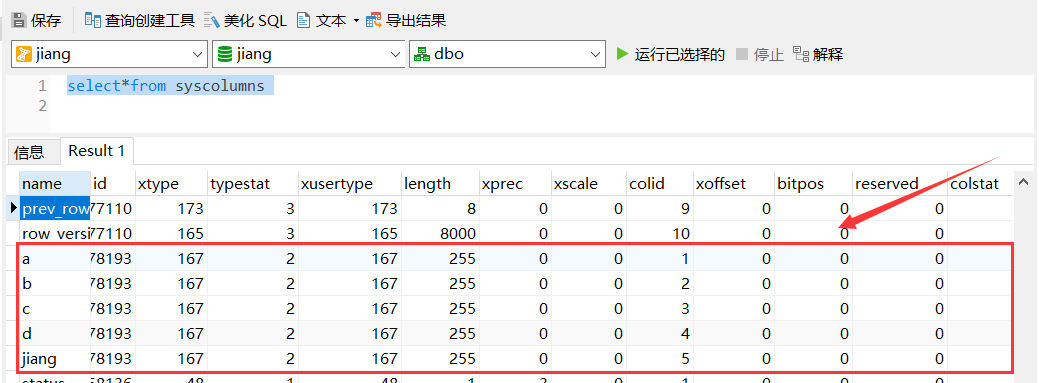Select the name cell 'b'
Image resolution: width=1039 pixels, height=383 pixels.
55,284
